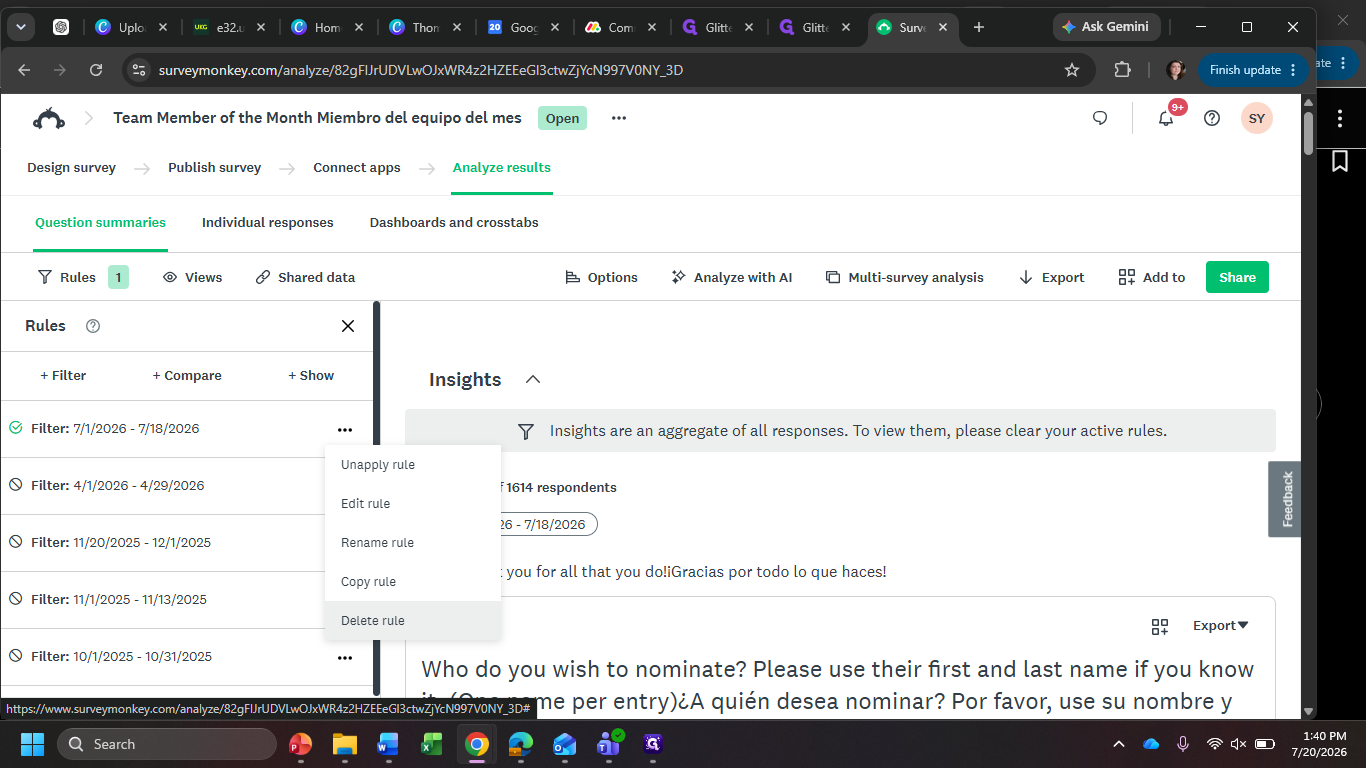Open Multi-survey analysis
1366x768 pixels.
point(904,277)
